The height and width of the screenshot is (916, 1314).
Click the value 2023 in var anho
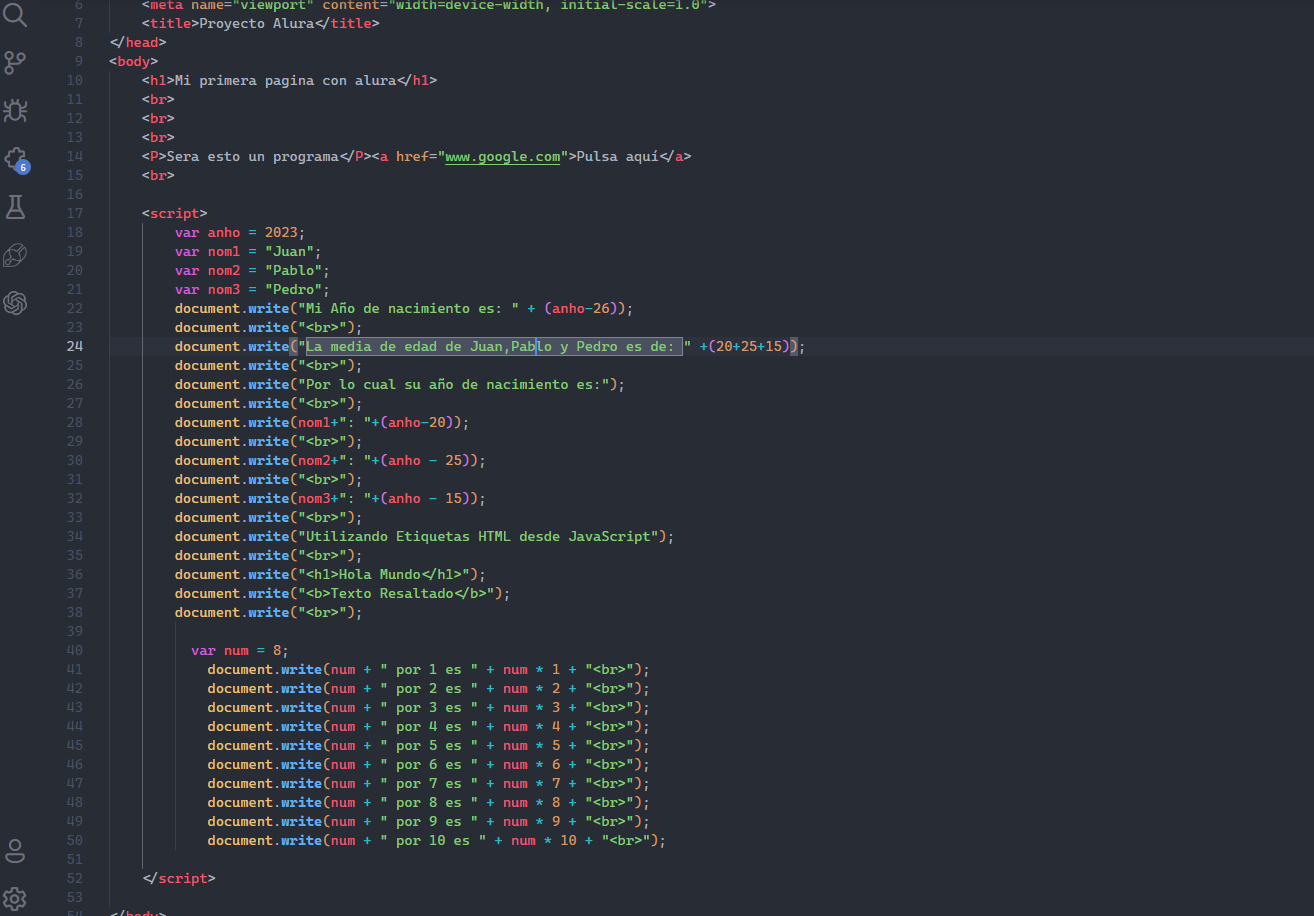[281, 232]
